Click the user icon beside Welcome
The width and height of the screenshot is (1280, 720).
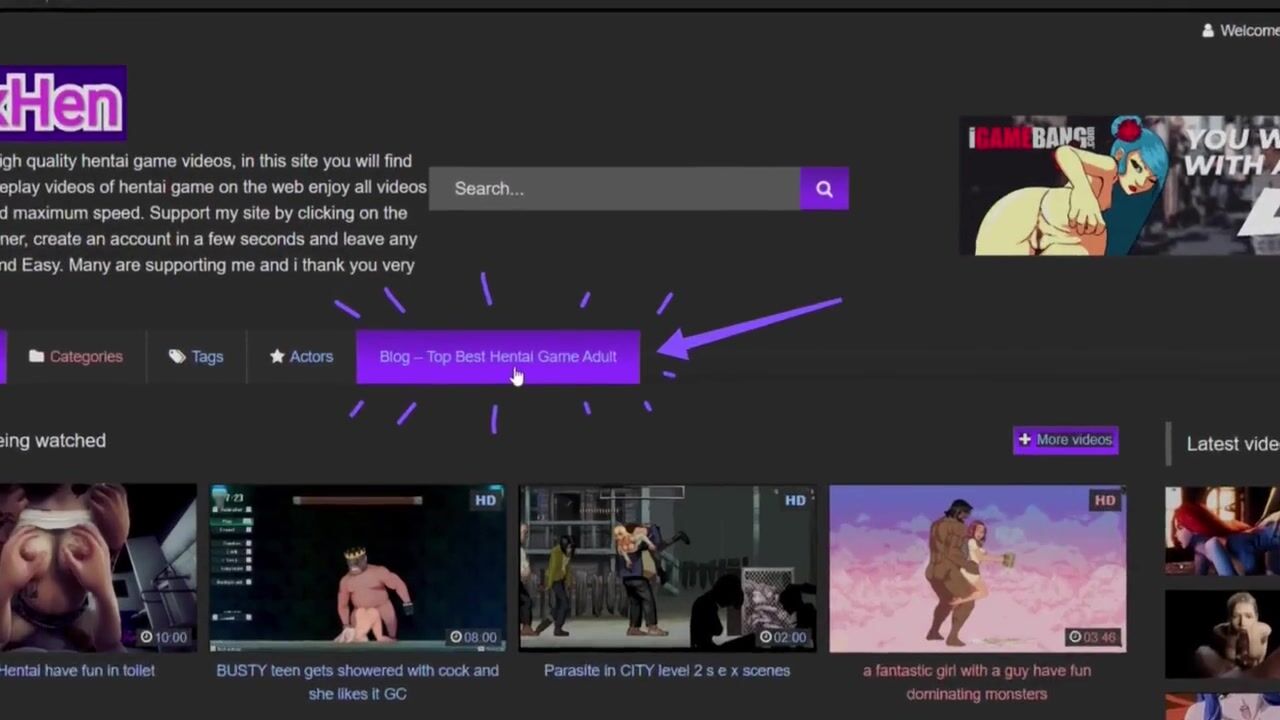click(x=1208, y=31)
